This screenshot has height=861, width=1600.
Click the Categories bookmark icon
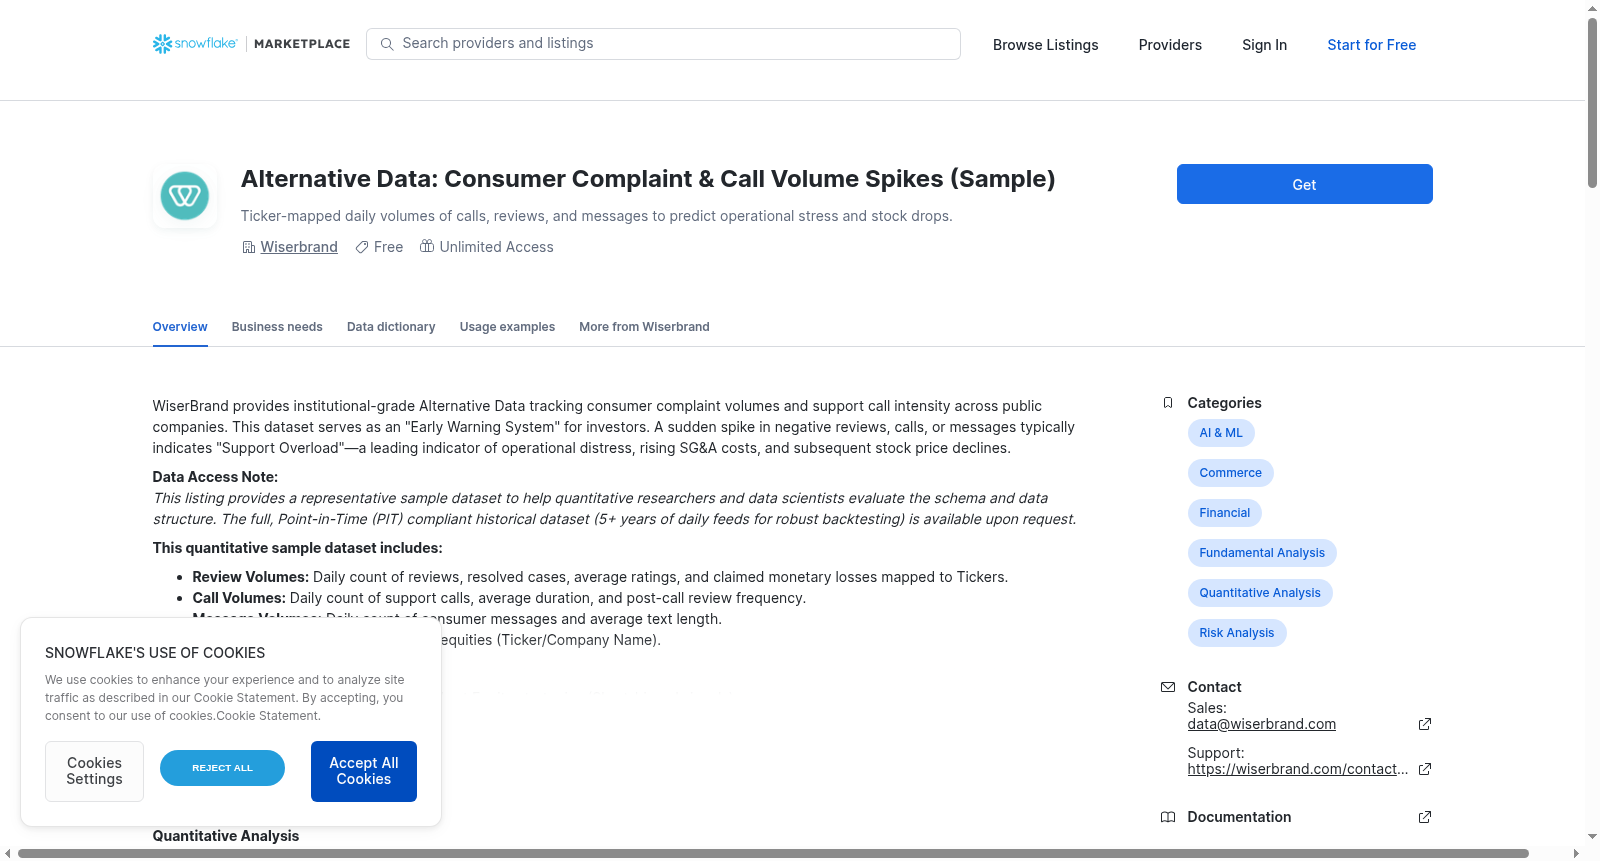point(1168,403)
